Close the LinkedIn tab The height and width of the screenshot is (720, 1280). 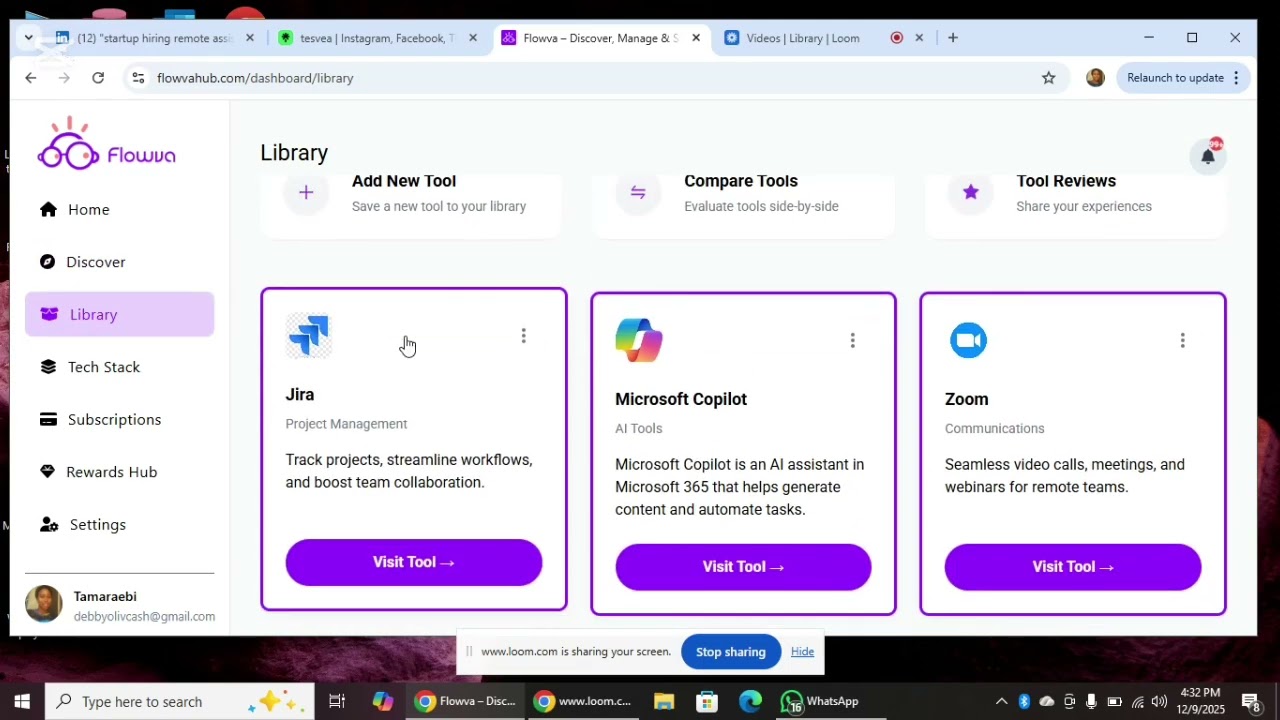point(250,38)
